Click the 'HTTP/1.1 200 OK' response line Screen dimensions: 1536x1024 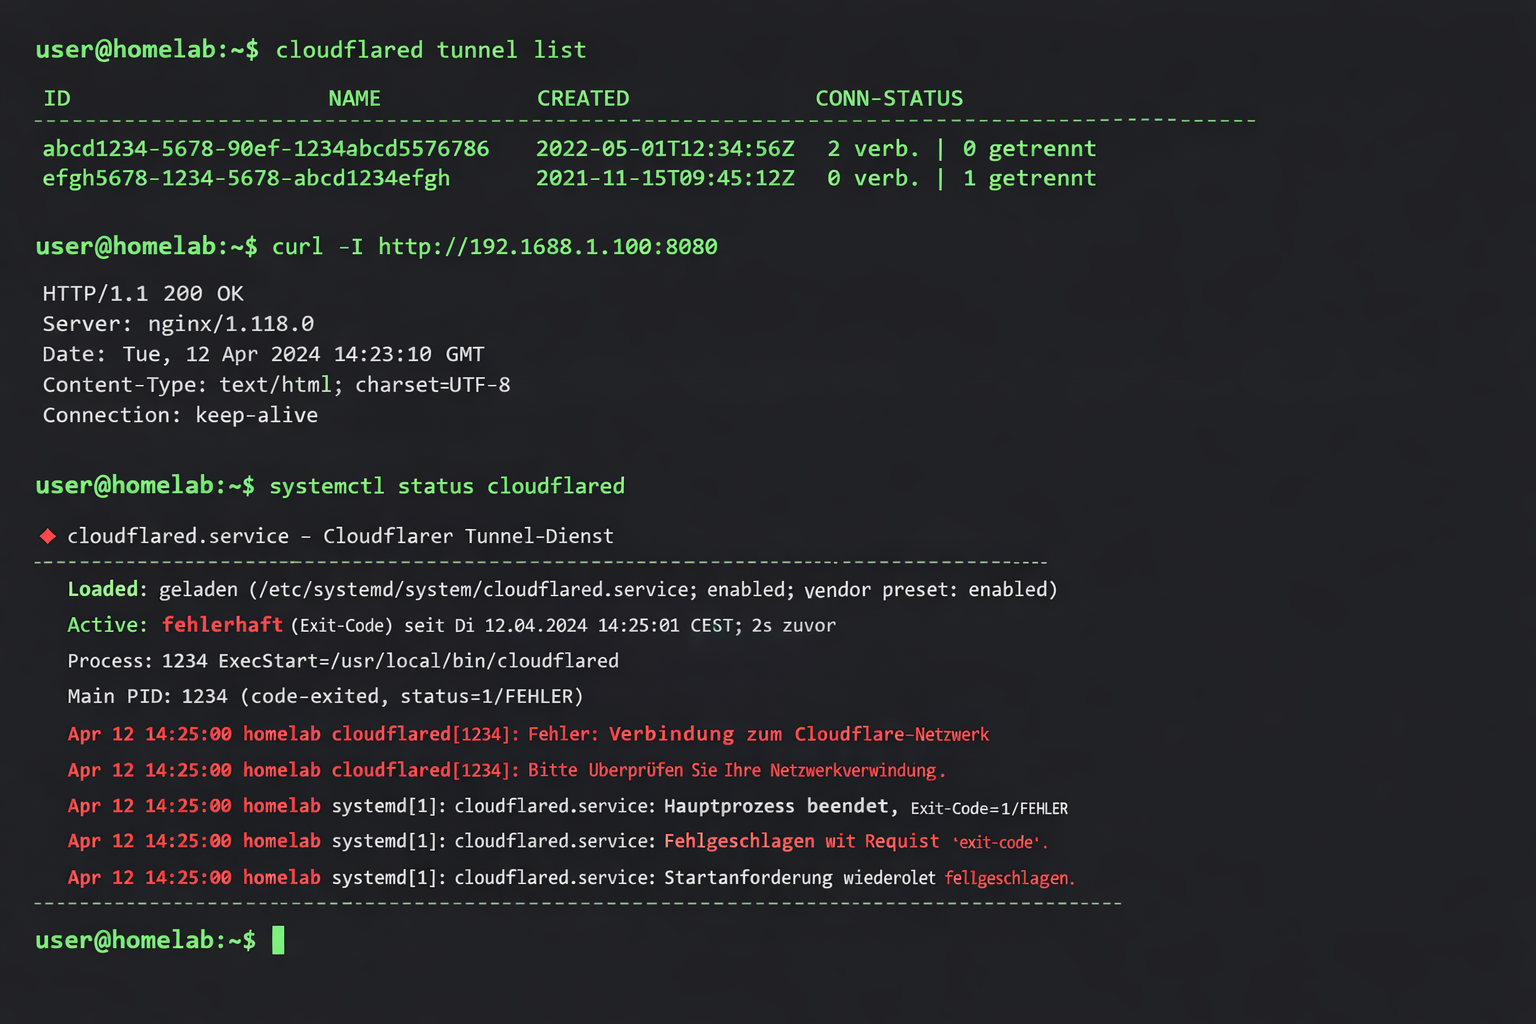(143, 294)
